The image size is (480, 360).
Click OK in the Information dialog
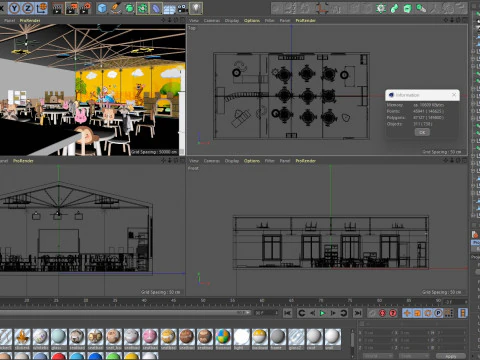click(422, 132)
